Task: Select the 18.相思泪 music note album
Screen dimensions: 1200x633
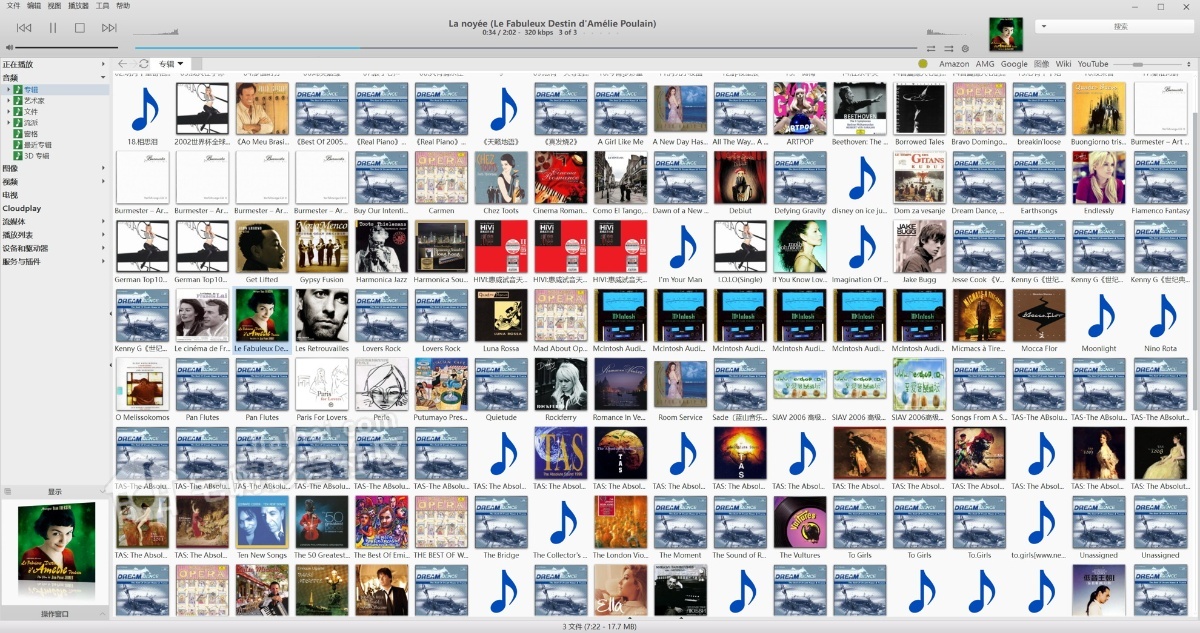Action: [143, 109]
